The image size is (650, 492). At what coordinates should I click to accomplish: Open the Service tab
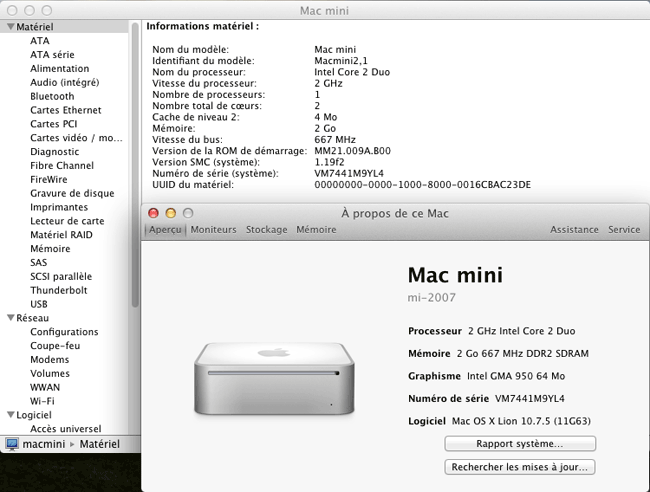point(624,230)
